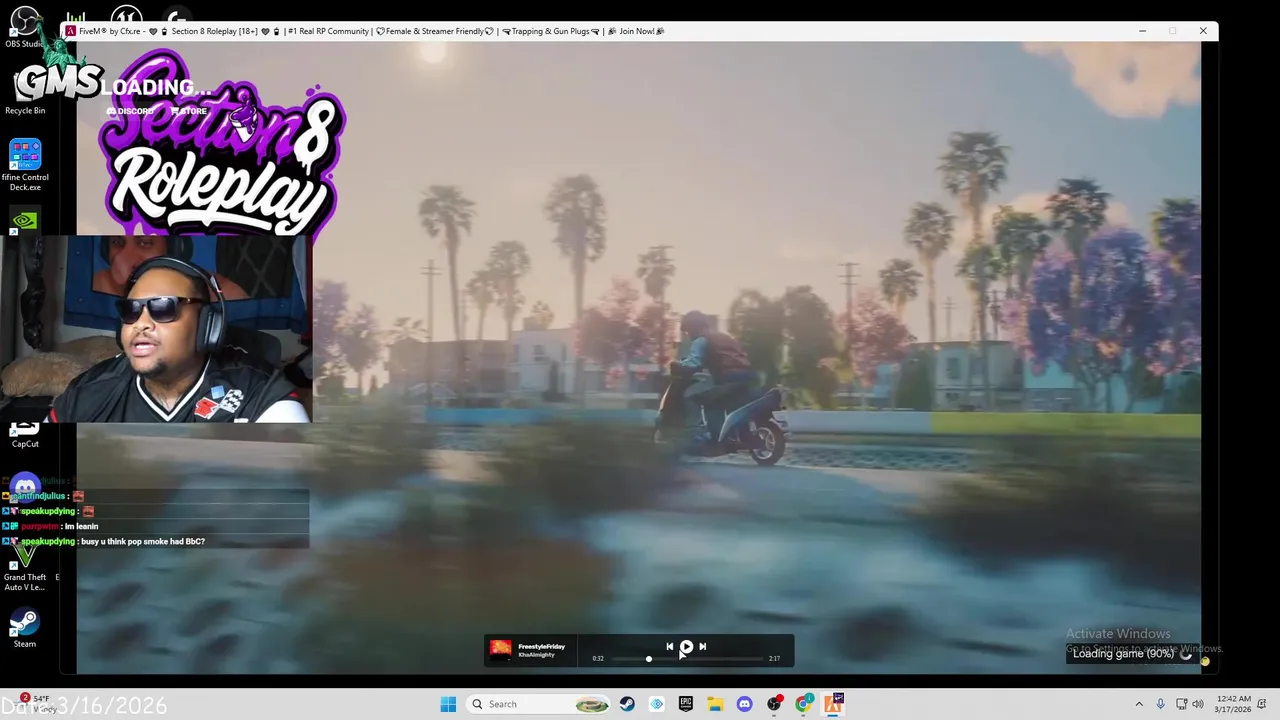Open the Store link on loading screen
The height and width of the screenshot is (720, 1280).
point(189,111)
